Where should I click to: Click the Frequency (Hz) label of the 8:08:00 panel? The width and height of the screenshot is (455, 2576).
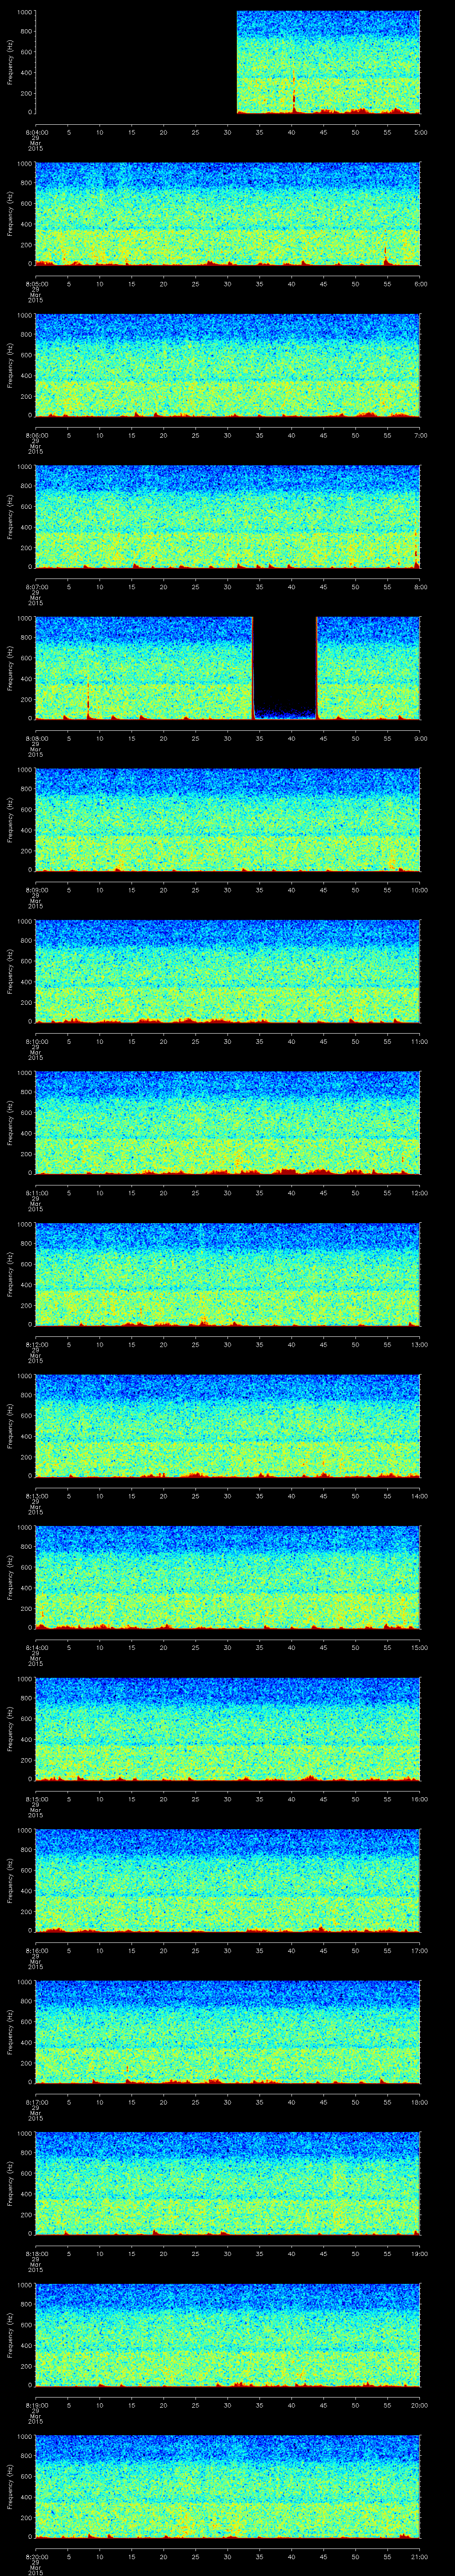pos(10,668)
